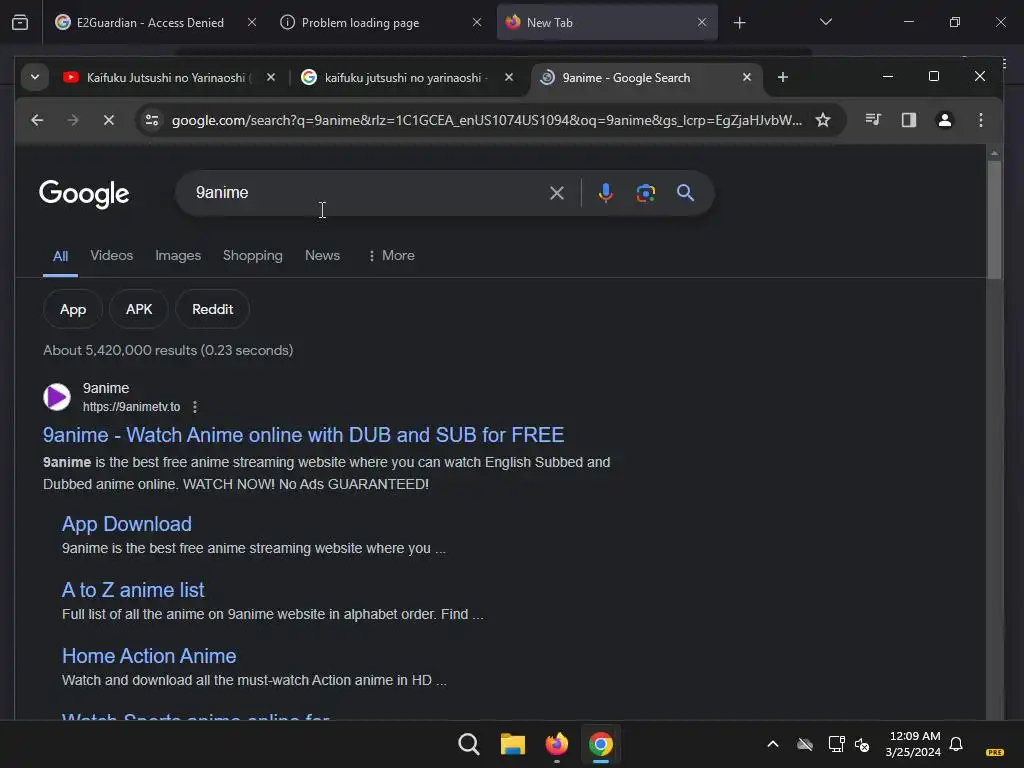Bookmark this page with the star icon
The height and width of the screenshot is (768, 1024).
(x=823, y=120)
